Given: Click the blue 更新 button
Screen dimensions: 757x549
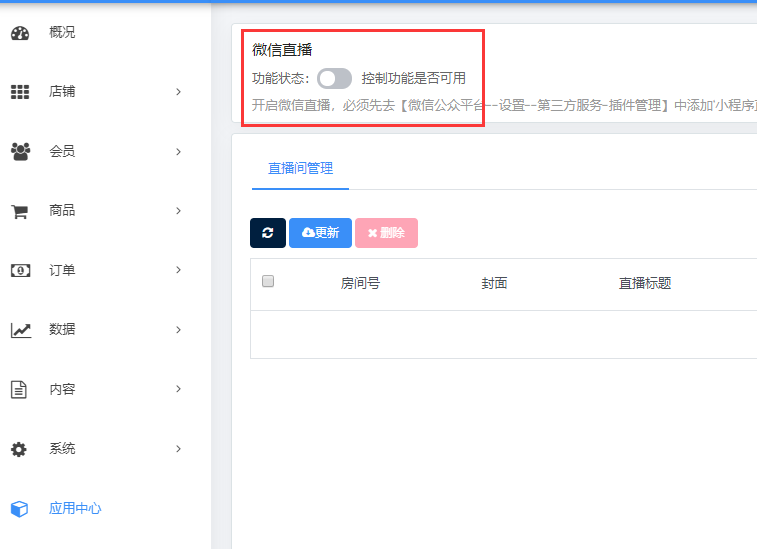Looking at the screenshot, I should 321,233.
